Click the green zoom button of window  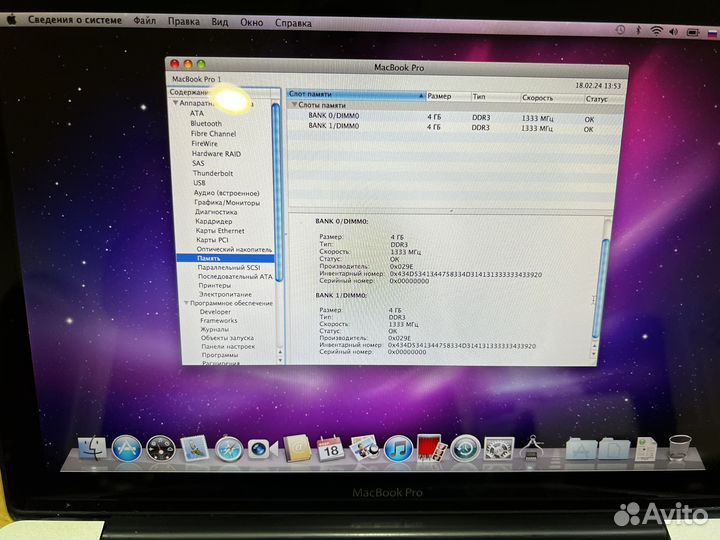[201, 64]
